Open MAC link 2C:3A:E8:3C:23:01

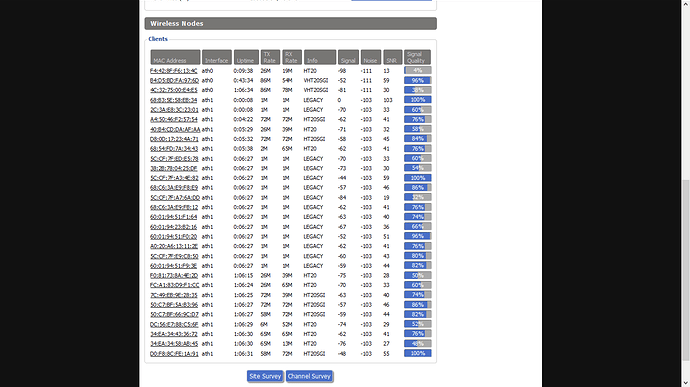174,110
